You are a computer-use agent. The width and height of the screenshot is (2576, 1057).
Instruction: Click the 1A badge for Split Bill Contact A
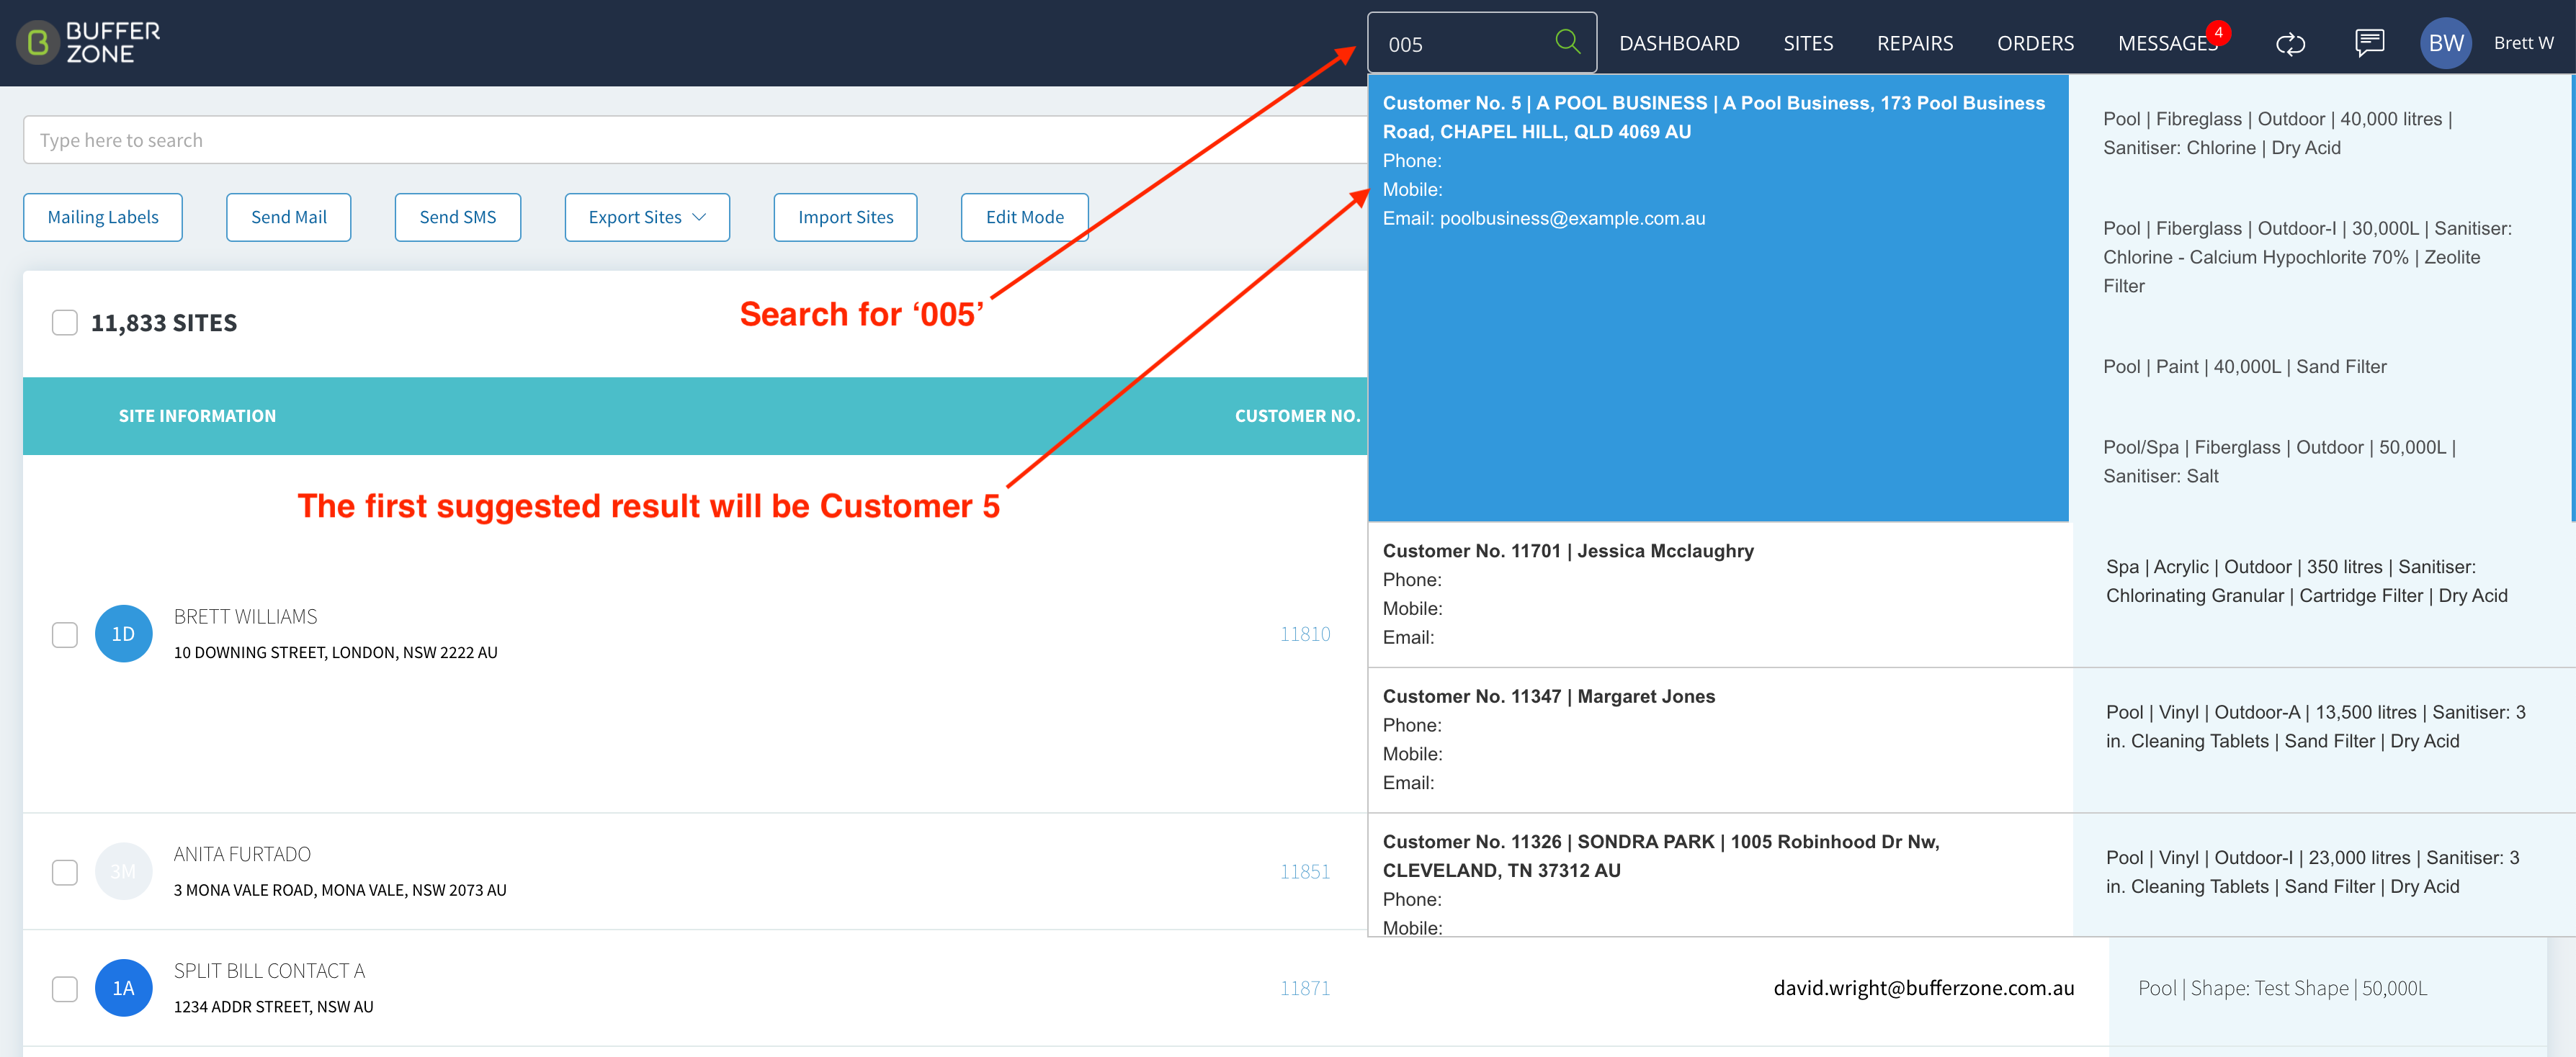tap(123, 987)
